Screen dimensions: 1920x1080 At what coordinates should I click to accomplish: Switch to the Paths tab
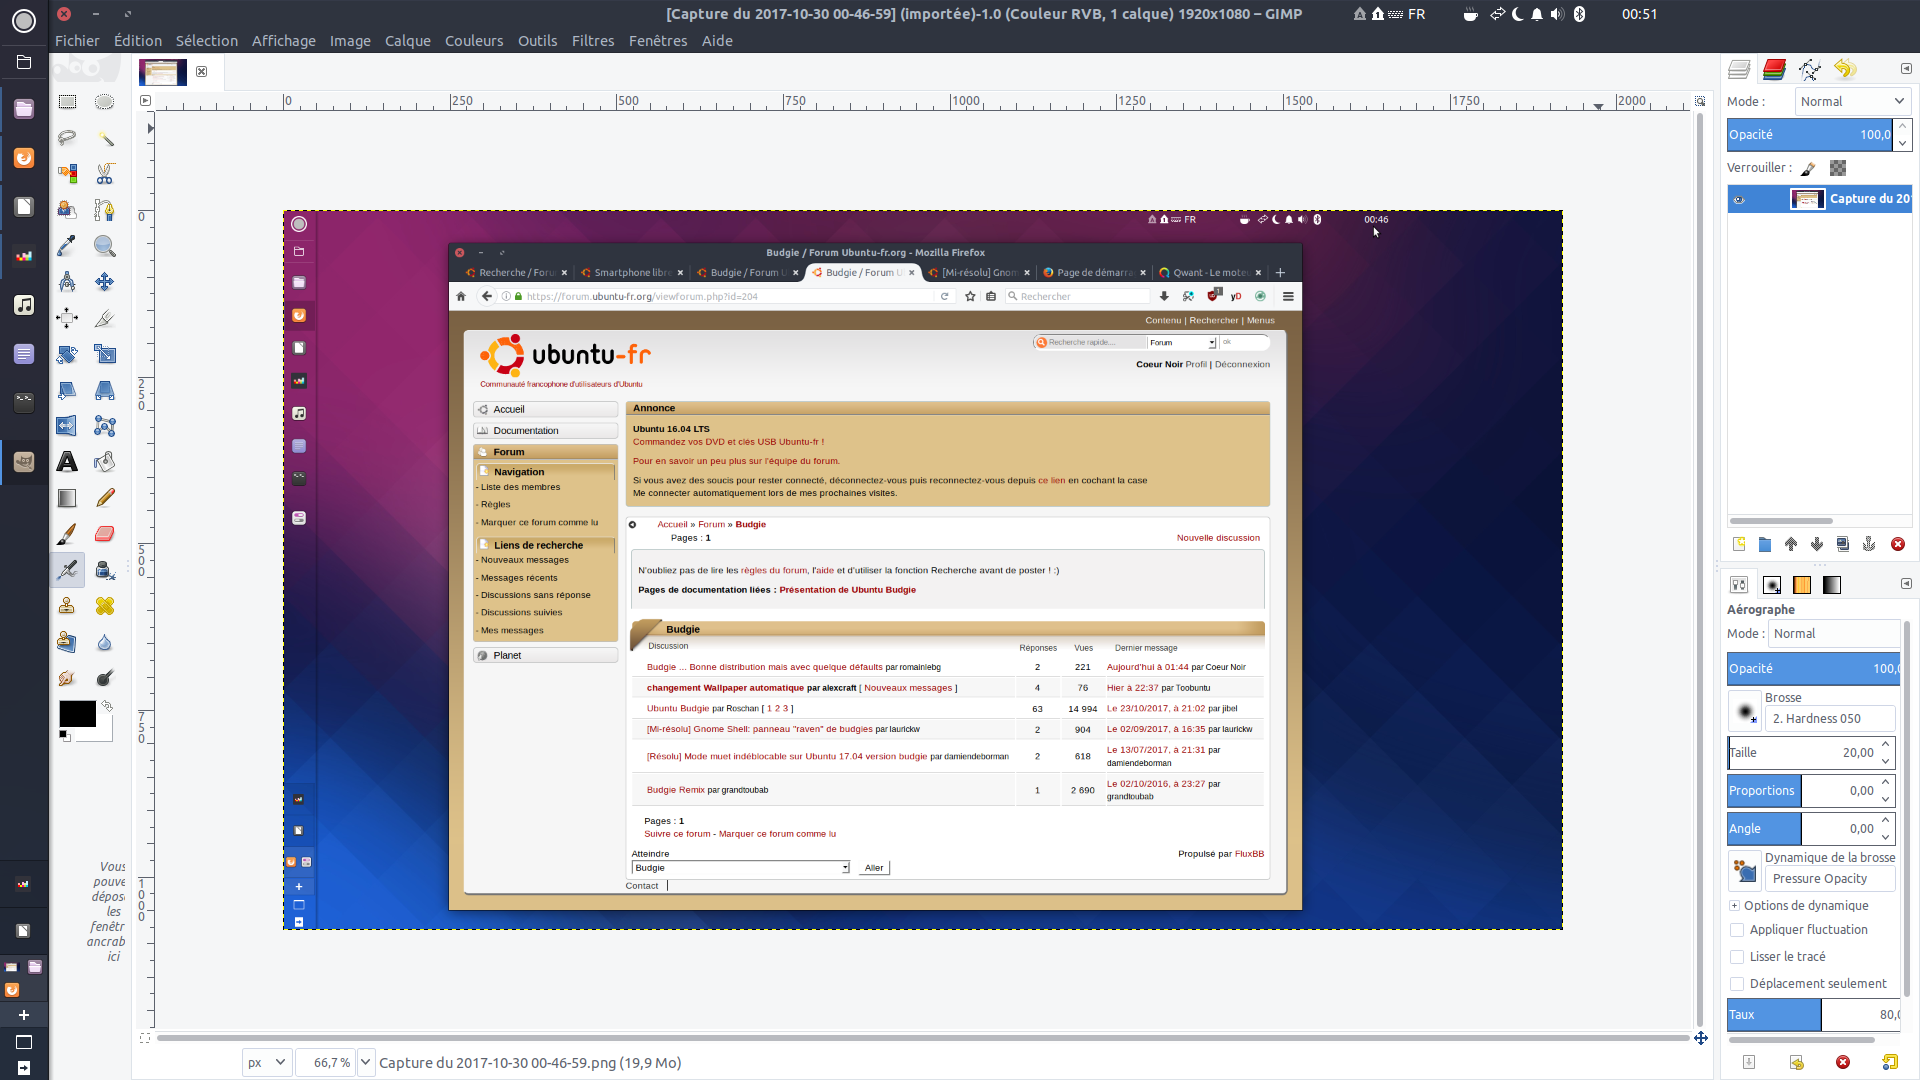[1810, 69]
